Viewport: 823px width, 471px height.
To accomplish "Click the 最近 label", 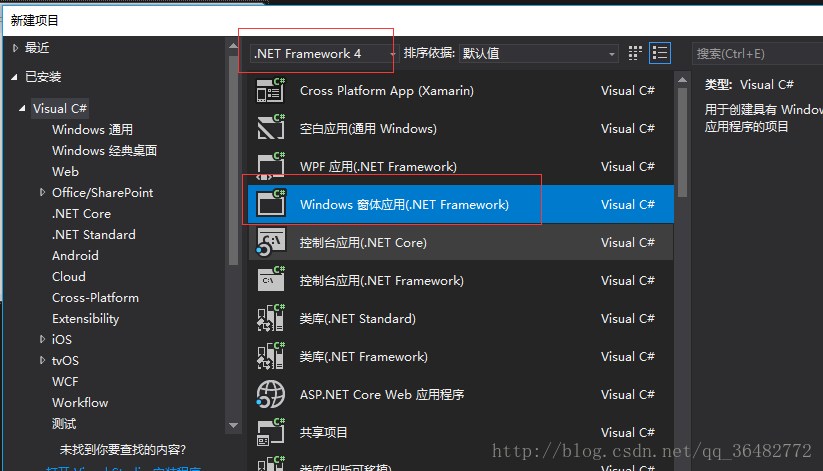I will point(37,48).
